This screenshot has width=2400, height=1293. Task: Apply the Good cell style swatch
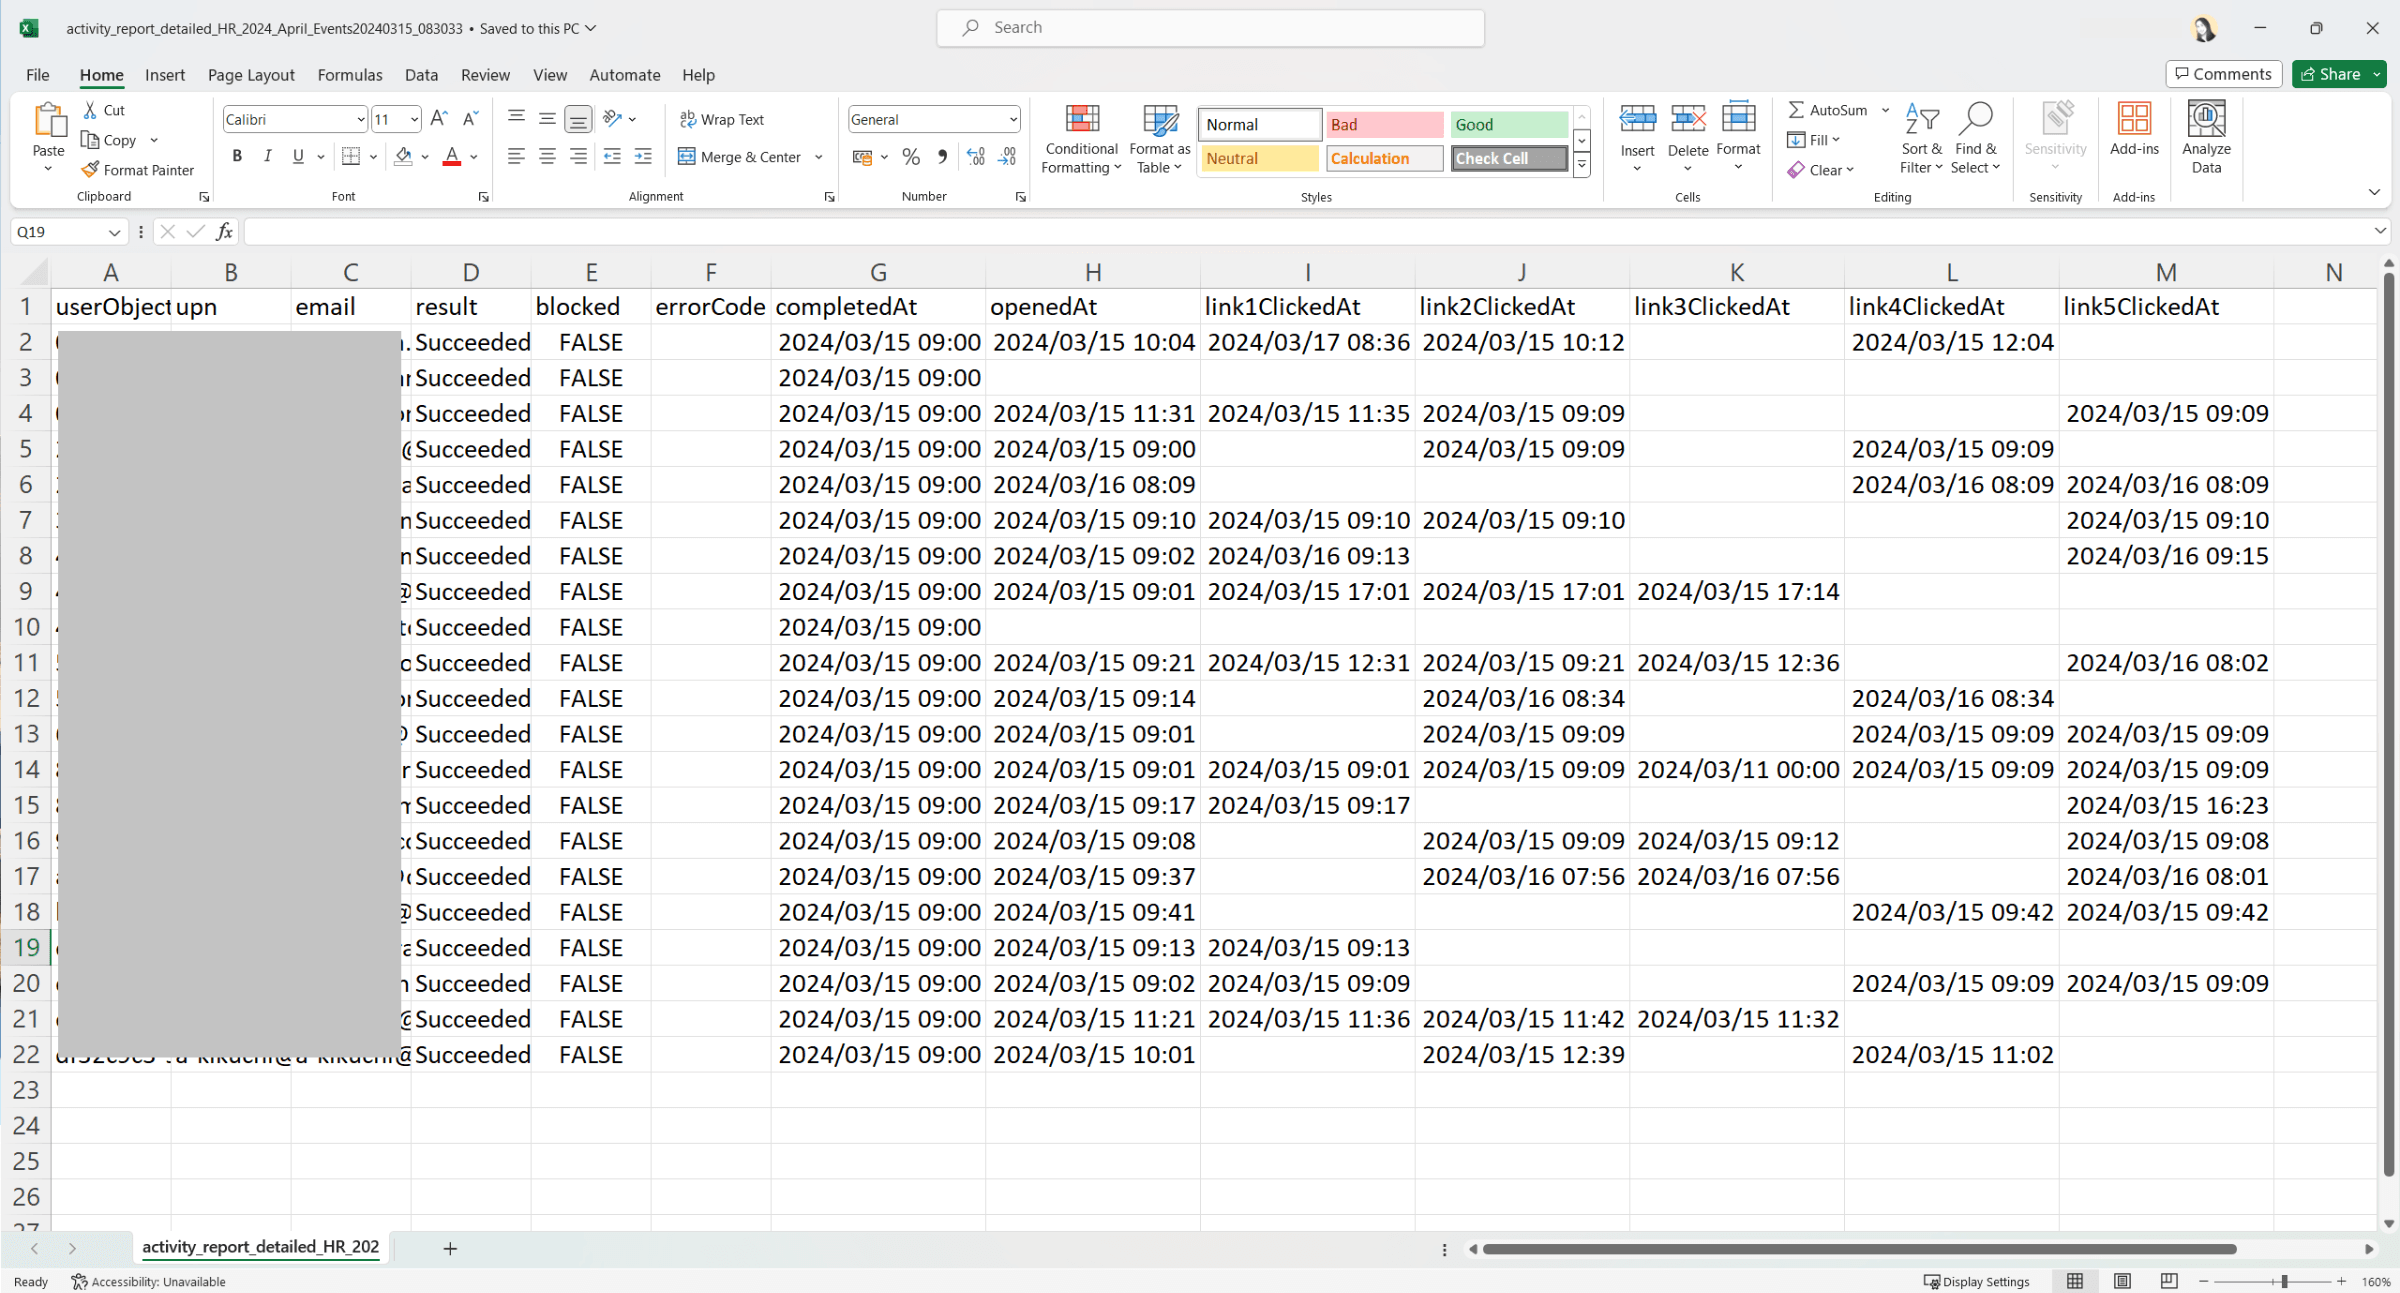[x=1508, y=124]
